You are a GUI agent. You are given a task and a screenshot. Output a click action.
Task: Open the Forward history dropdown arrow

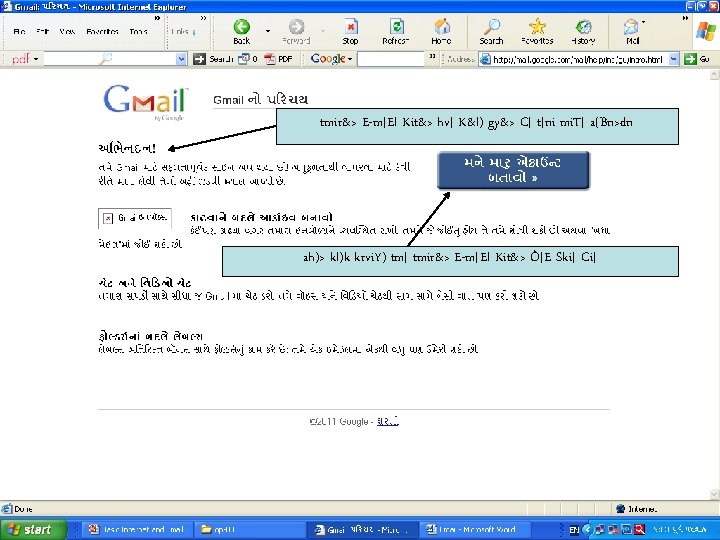click(323, 31)
